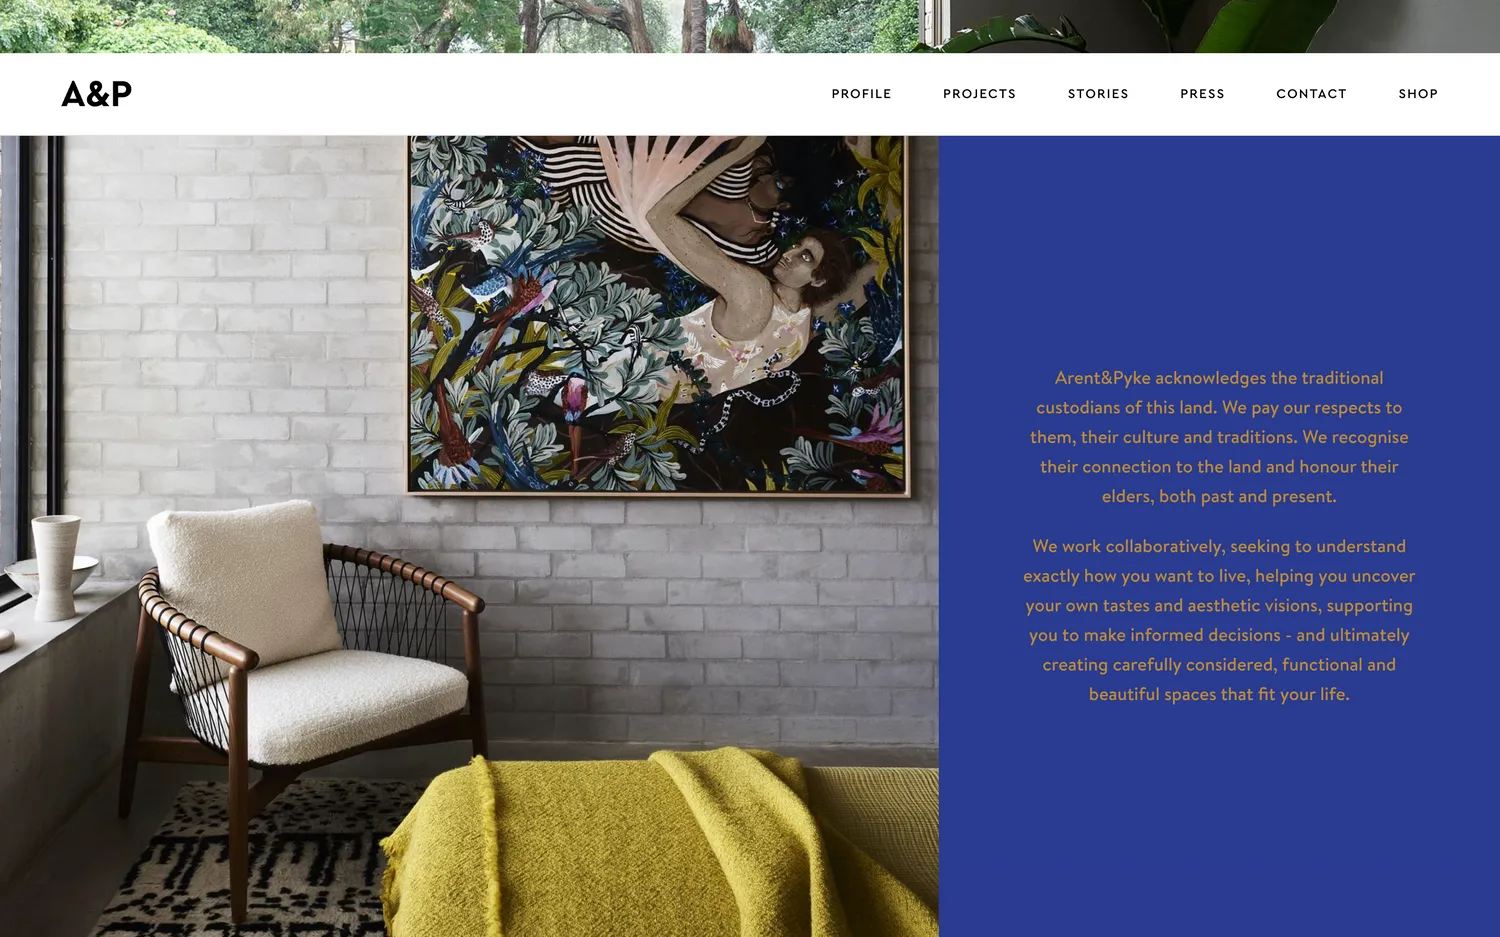Image resolution: width=1500 pixels, height=937 pixels.
Task: Visit the Shop link
Action: [x=1418, y=94]
